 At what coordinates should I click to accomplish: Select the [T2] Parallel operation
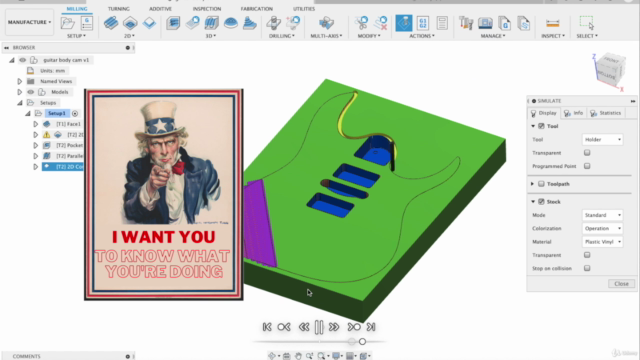coord(69,156)
